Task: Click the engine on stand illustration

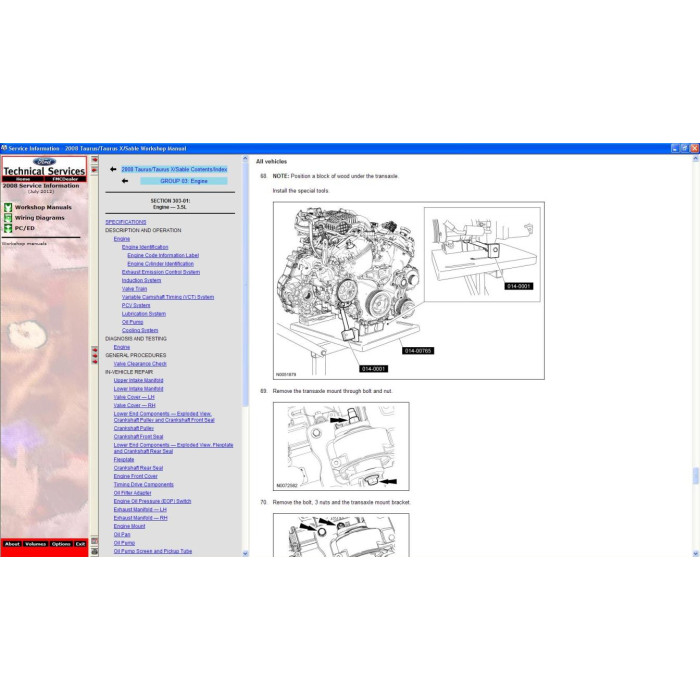Action: click(408, 291)
